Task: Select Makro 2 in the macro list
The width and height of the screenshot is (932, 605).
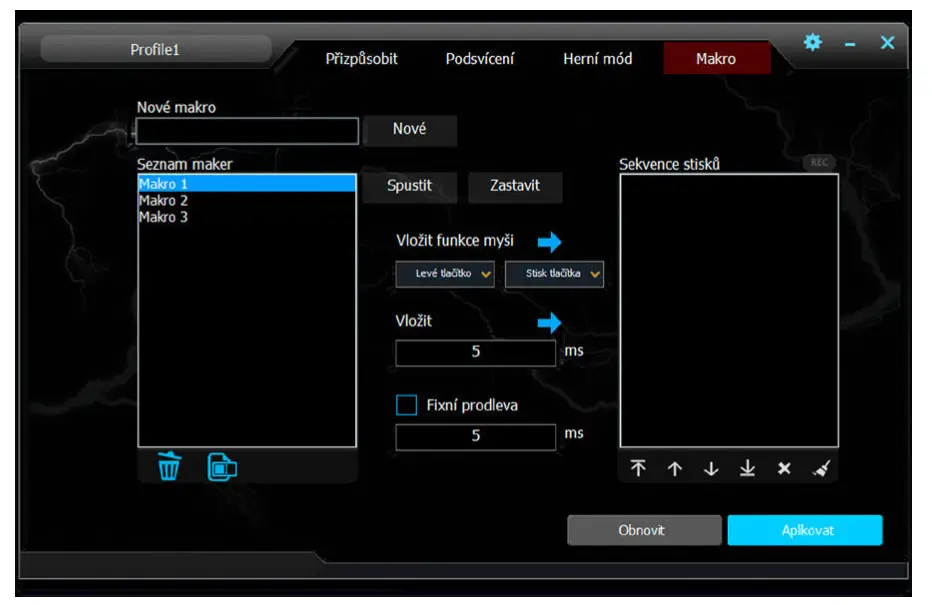Action: (x=247, y=200)
